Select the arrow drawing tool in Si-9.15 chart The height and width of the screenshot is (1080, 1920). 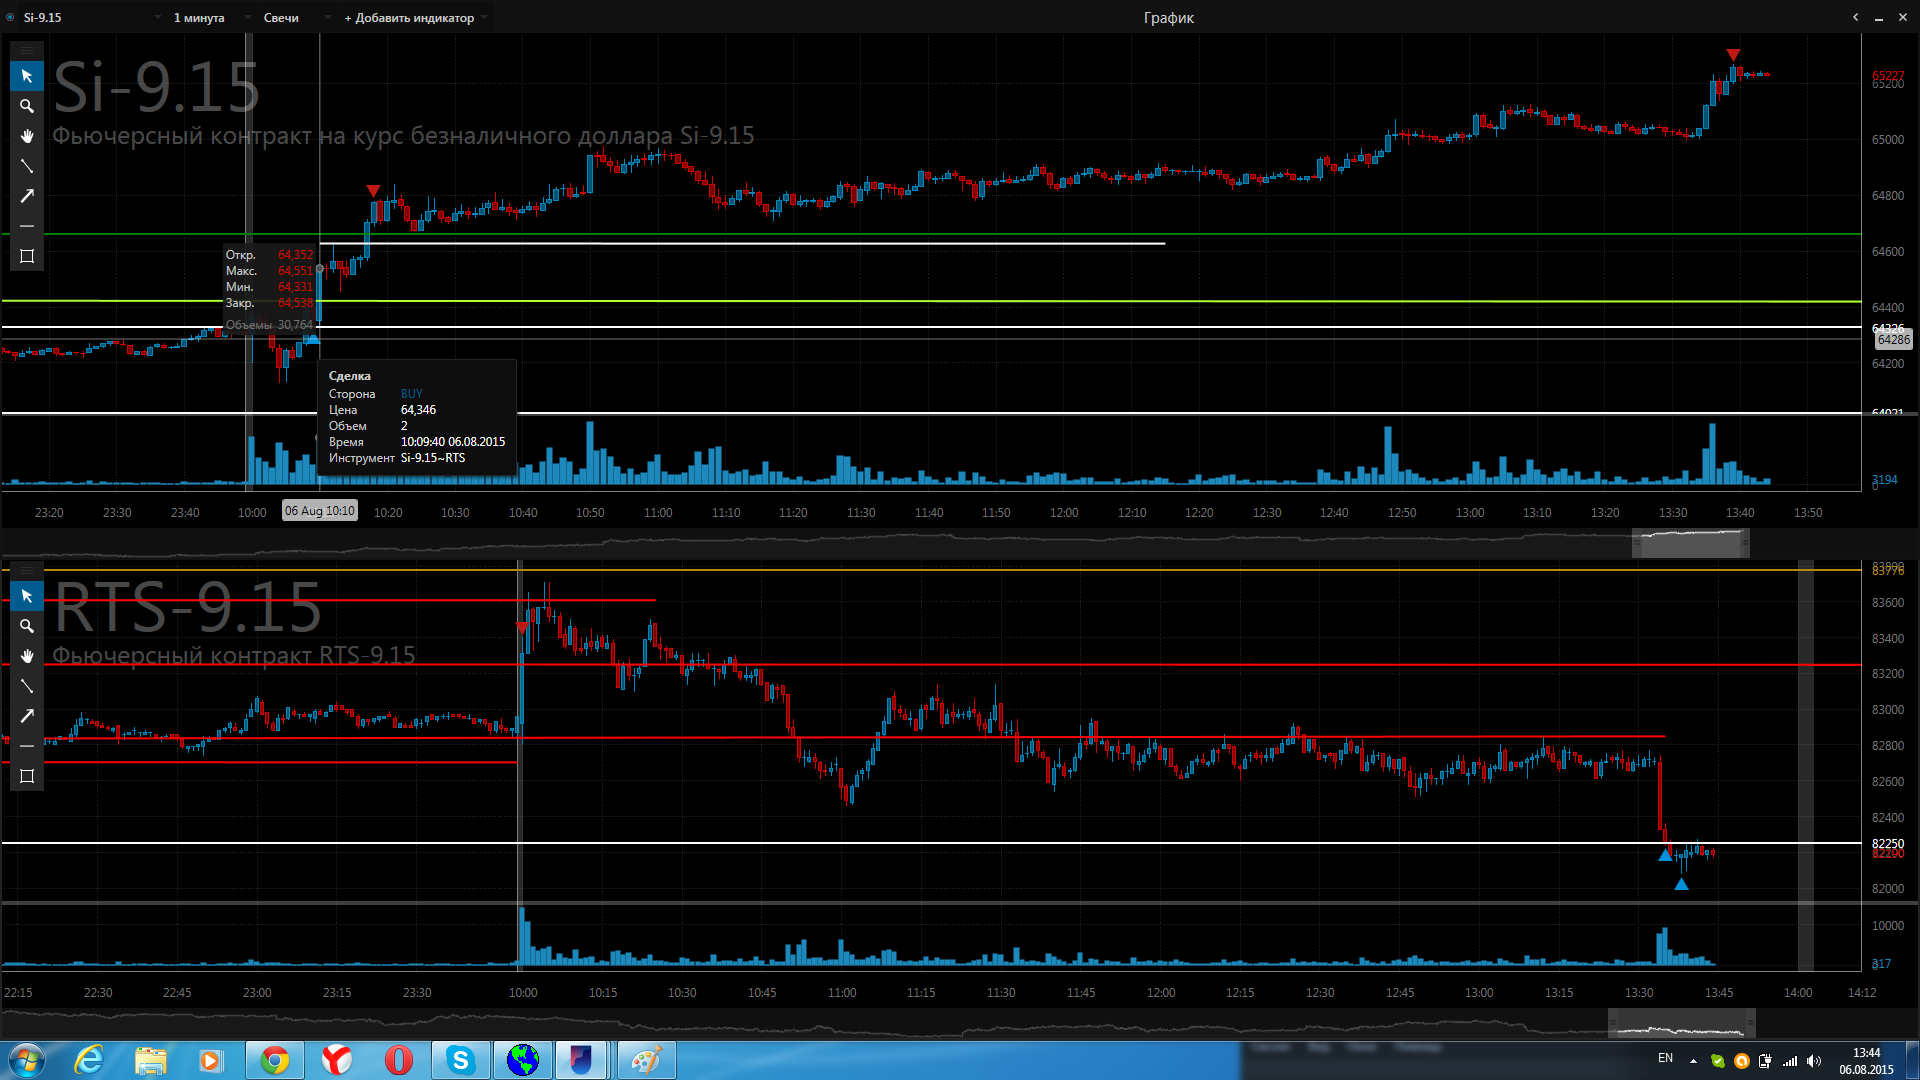tap(27, 196)
